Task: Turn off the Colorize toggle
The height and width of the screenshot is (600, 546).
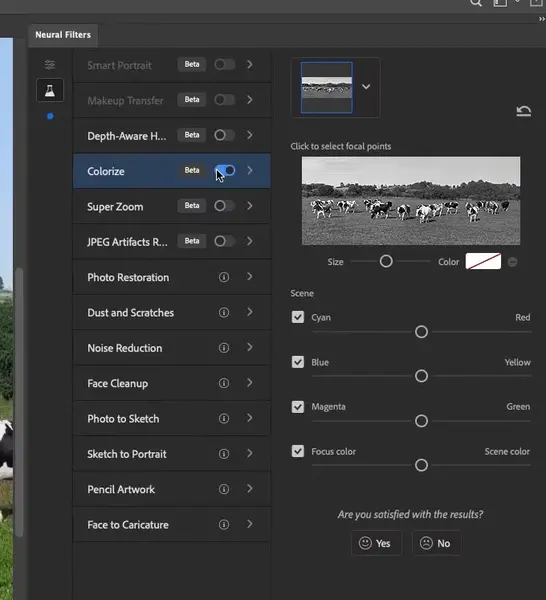Action: tap(225, 171)
